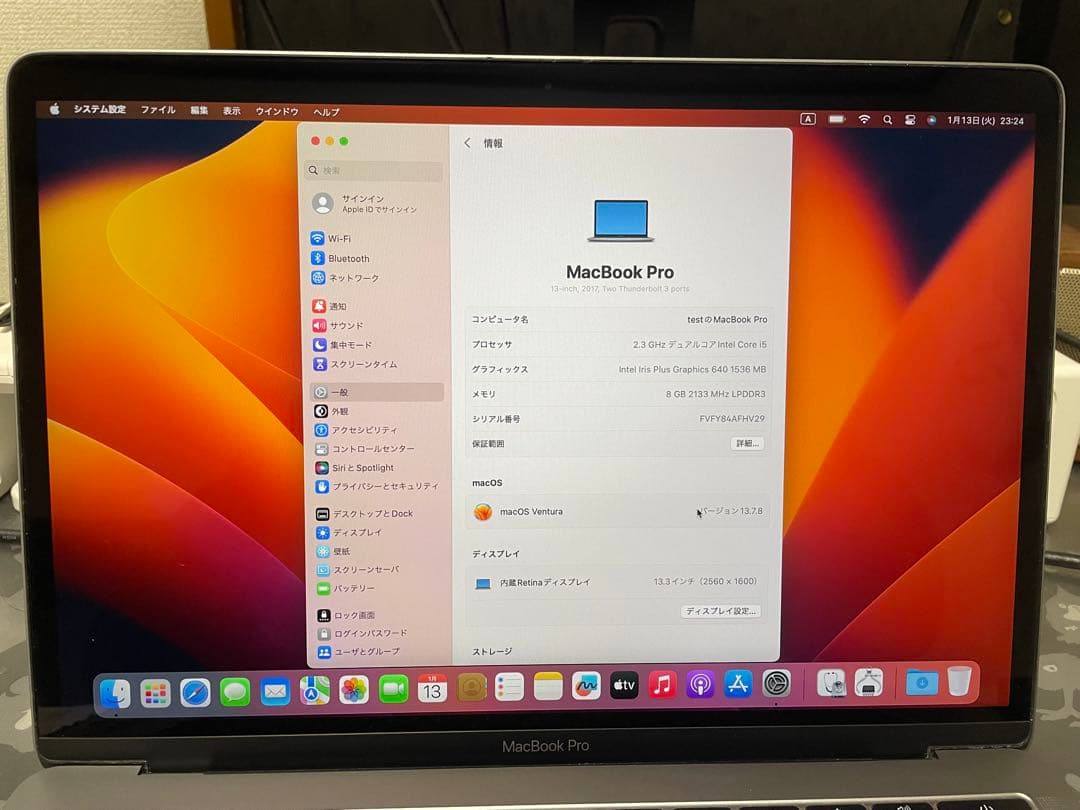This screenshot has width=1080, height=810.
Task: Open the Apple menu
Action: [x=54, y=110]
